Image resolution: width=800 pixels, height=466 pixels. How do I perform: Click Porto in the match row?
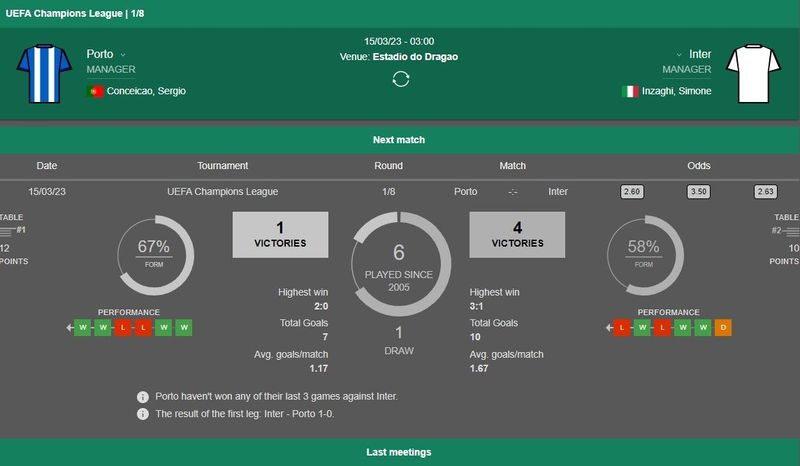[465, 192]
